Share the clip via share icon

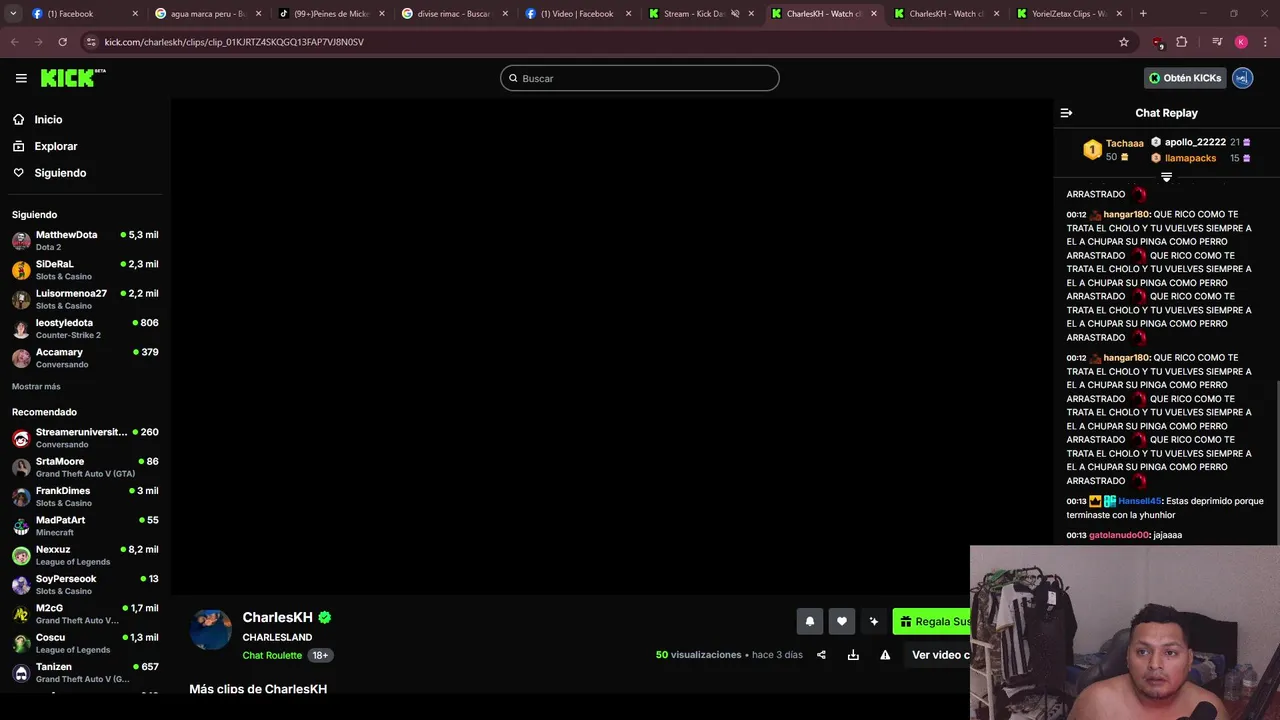(821, 655)
